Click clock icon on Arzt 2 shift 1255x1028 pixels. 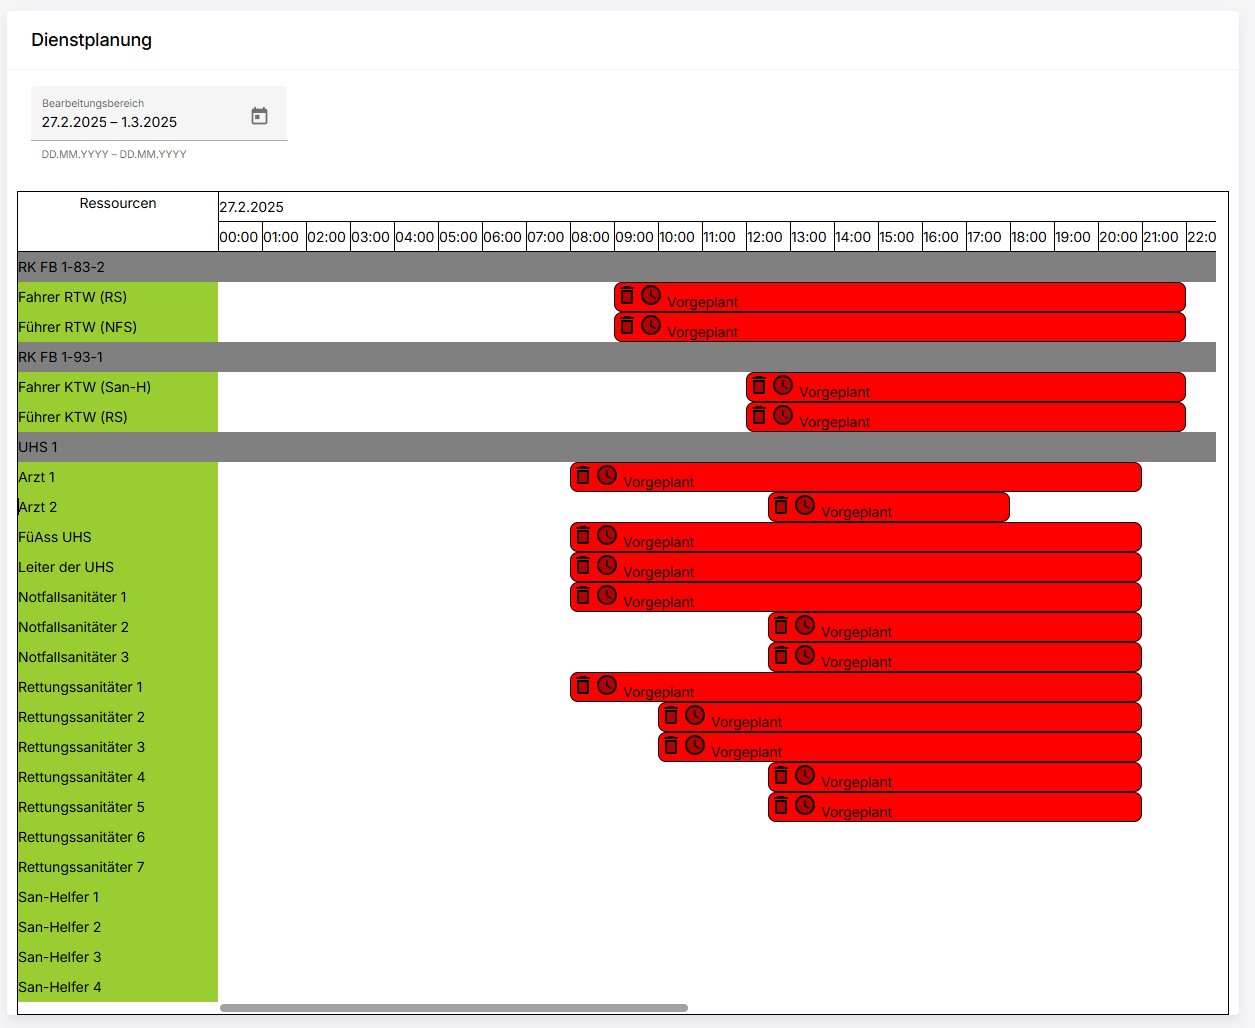click(805, 505)
